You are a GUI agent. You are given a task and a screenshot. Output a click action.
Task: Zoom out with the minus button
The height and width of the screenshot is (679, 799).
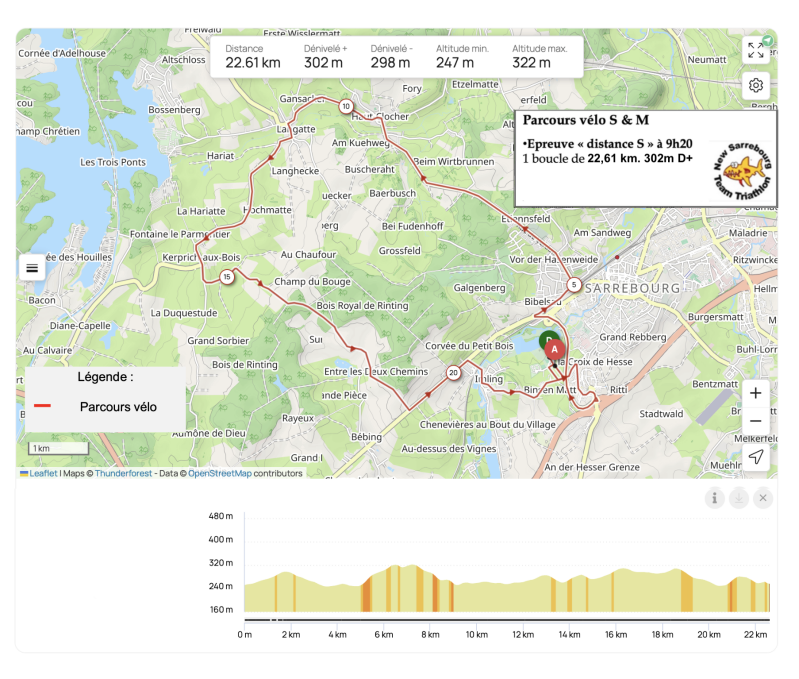pyautogui.click(x=755, y=421)
